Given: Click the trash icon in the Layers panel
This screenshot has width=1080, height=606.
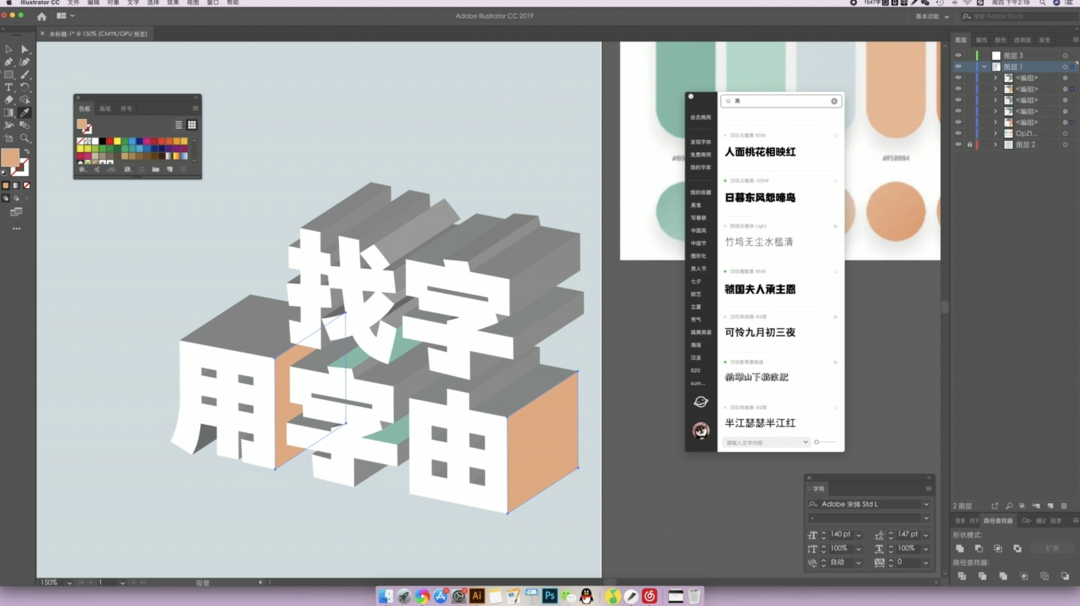Looking at the screenshot, I should [x=1065, y=506].
